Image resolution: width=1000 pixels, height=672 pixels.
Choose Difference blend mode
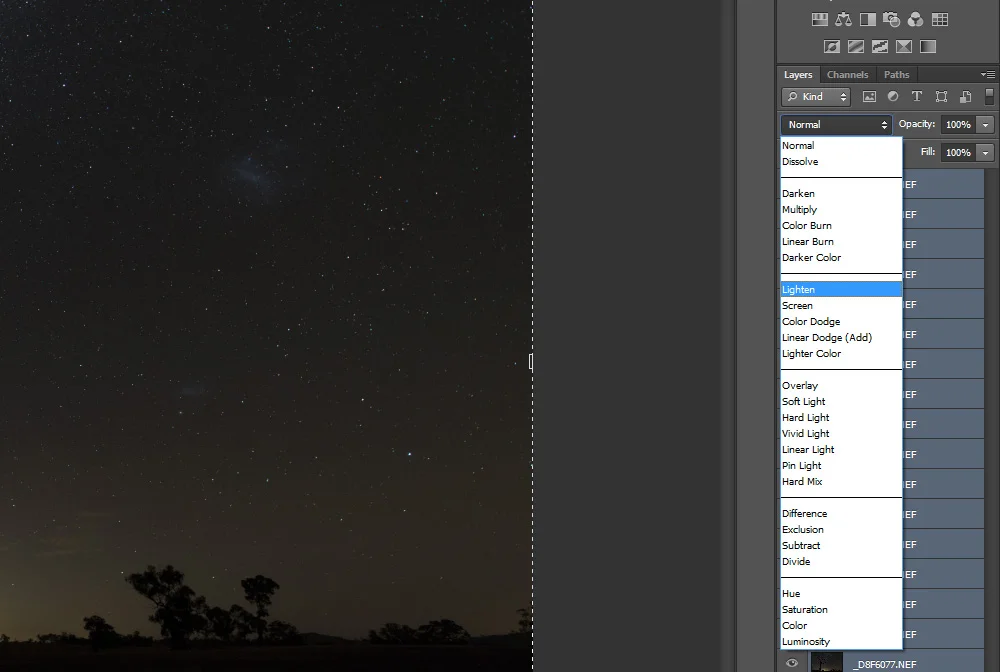tap(841, 513)
